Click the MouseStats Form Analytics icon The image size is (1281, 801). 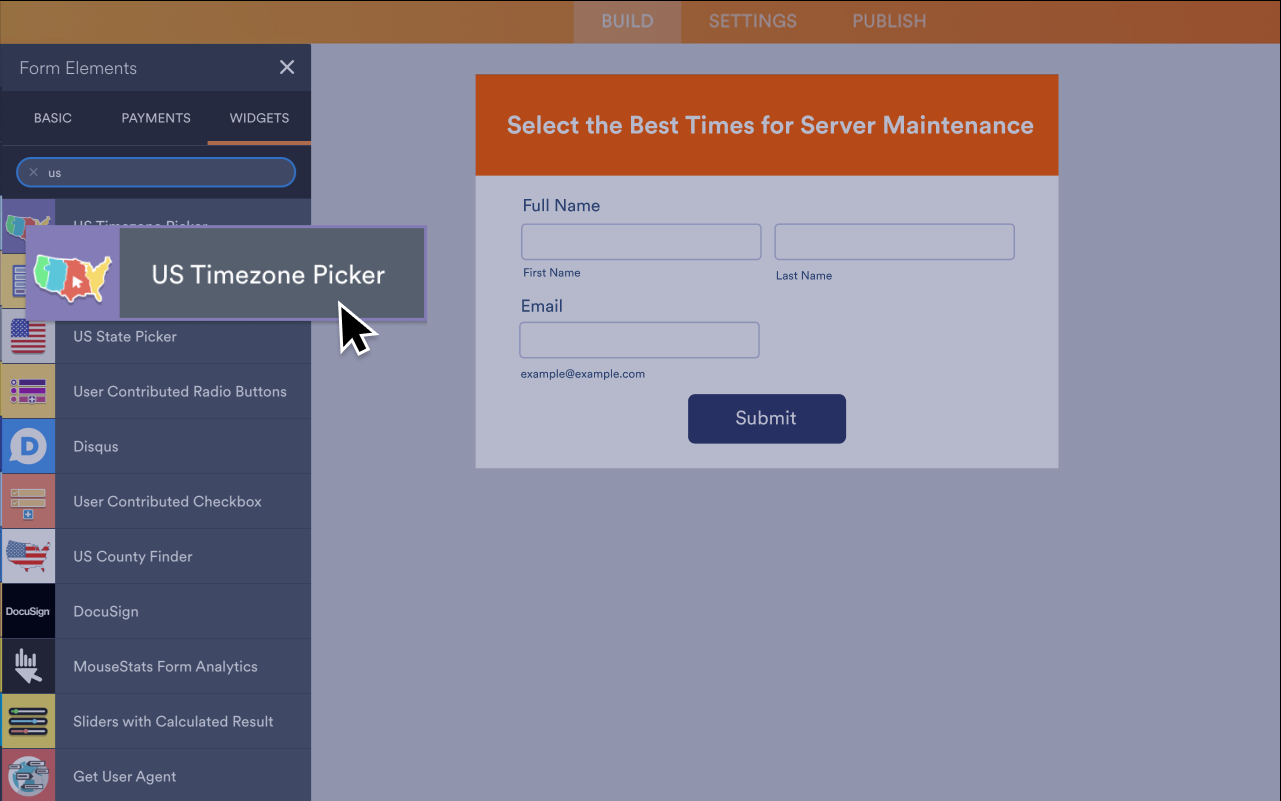[28, 666]
